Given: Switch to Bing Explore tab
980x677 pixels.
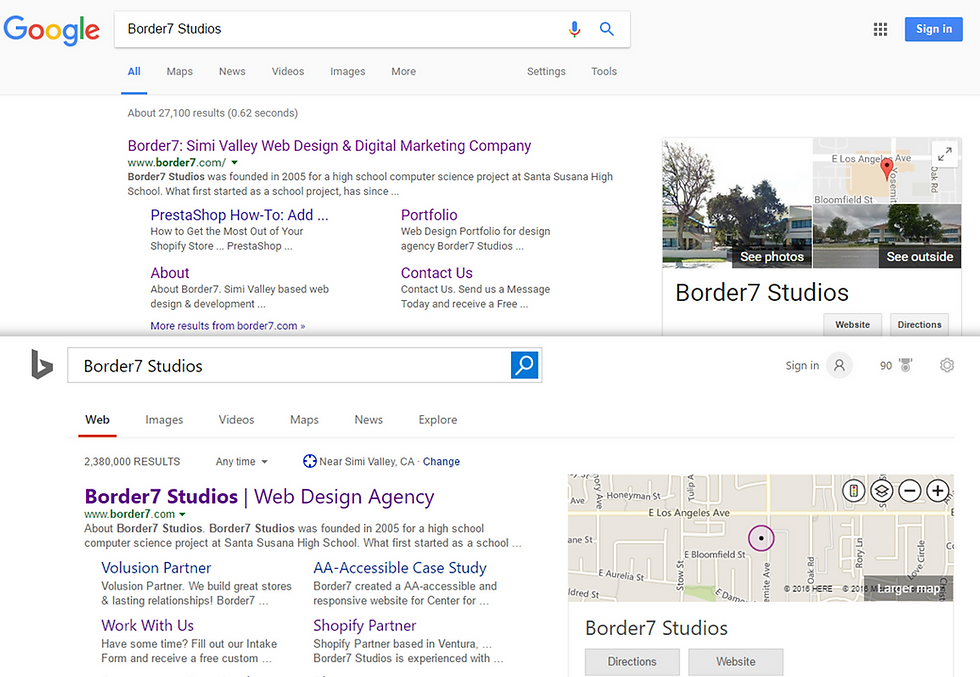Looking at the screenshot, I should tap(438, 420).
